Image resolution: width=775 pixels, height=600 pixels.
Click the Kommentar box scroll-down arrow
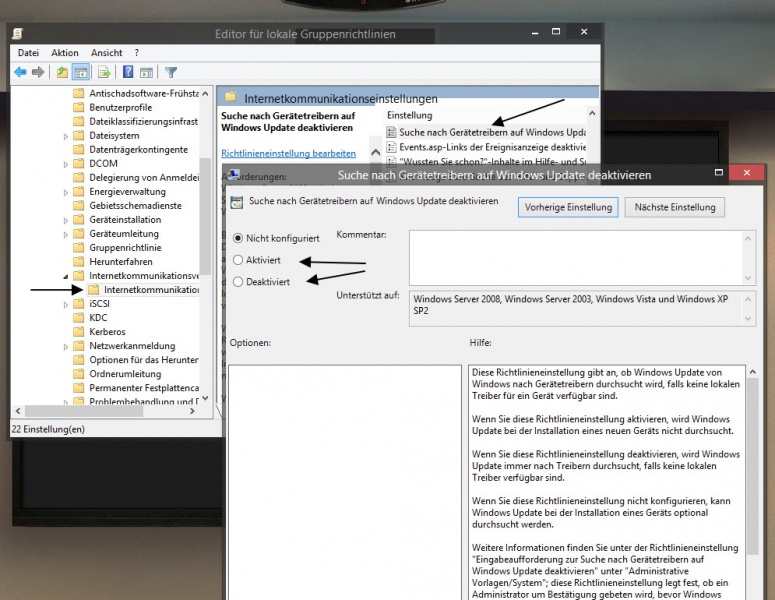pyautogui.click(x=748, y=278)
